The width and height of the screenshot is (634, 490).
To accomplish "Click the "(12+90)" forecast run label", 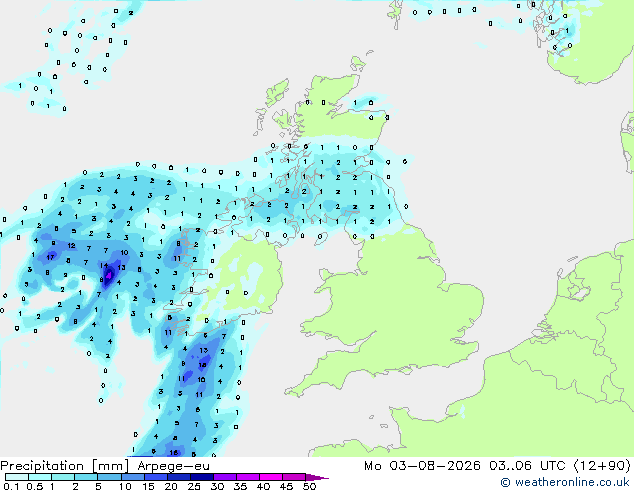I will 602,466.
